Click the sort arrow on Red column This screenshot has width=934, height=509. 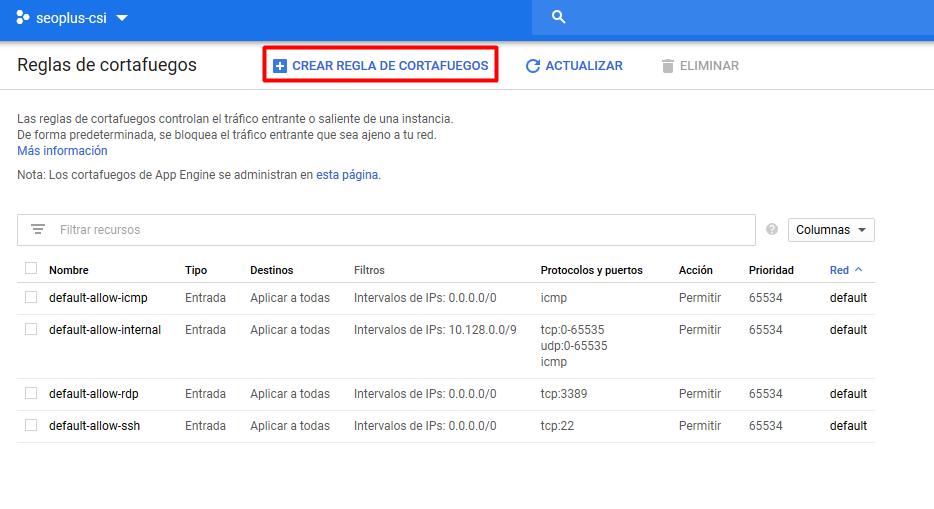pyautogui.click(x=858, y=270)
